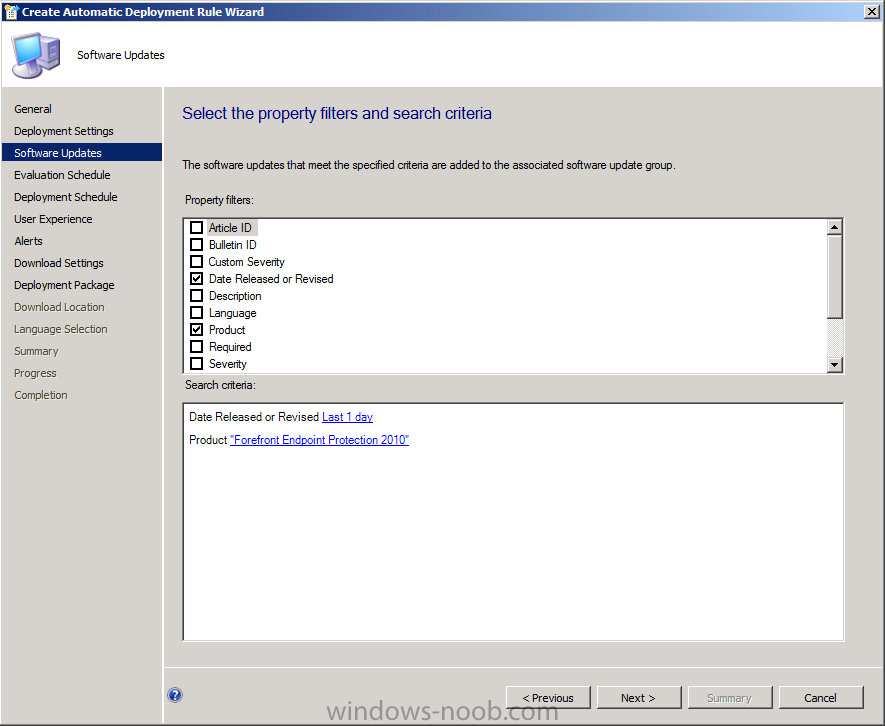Click the Progress step in sidebar
This screenshot has width=885, height=726.
pos(35,373)
